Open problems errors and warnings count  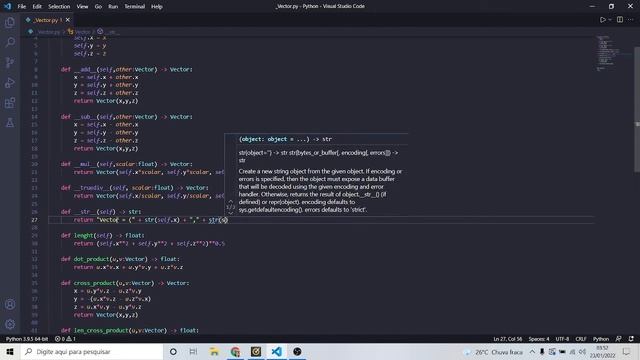[65, 339]
